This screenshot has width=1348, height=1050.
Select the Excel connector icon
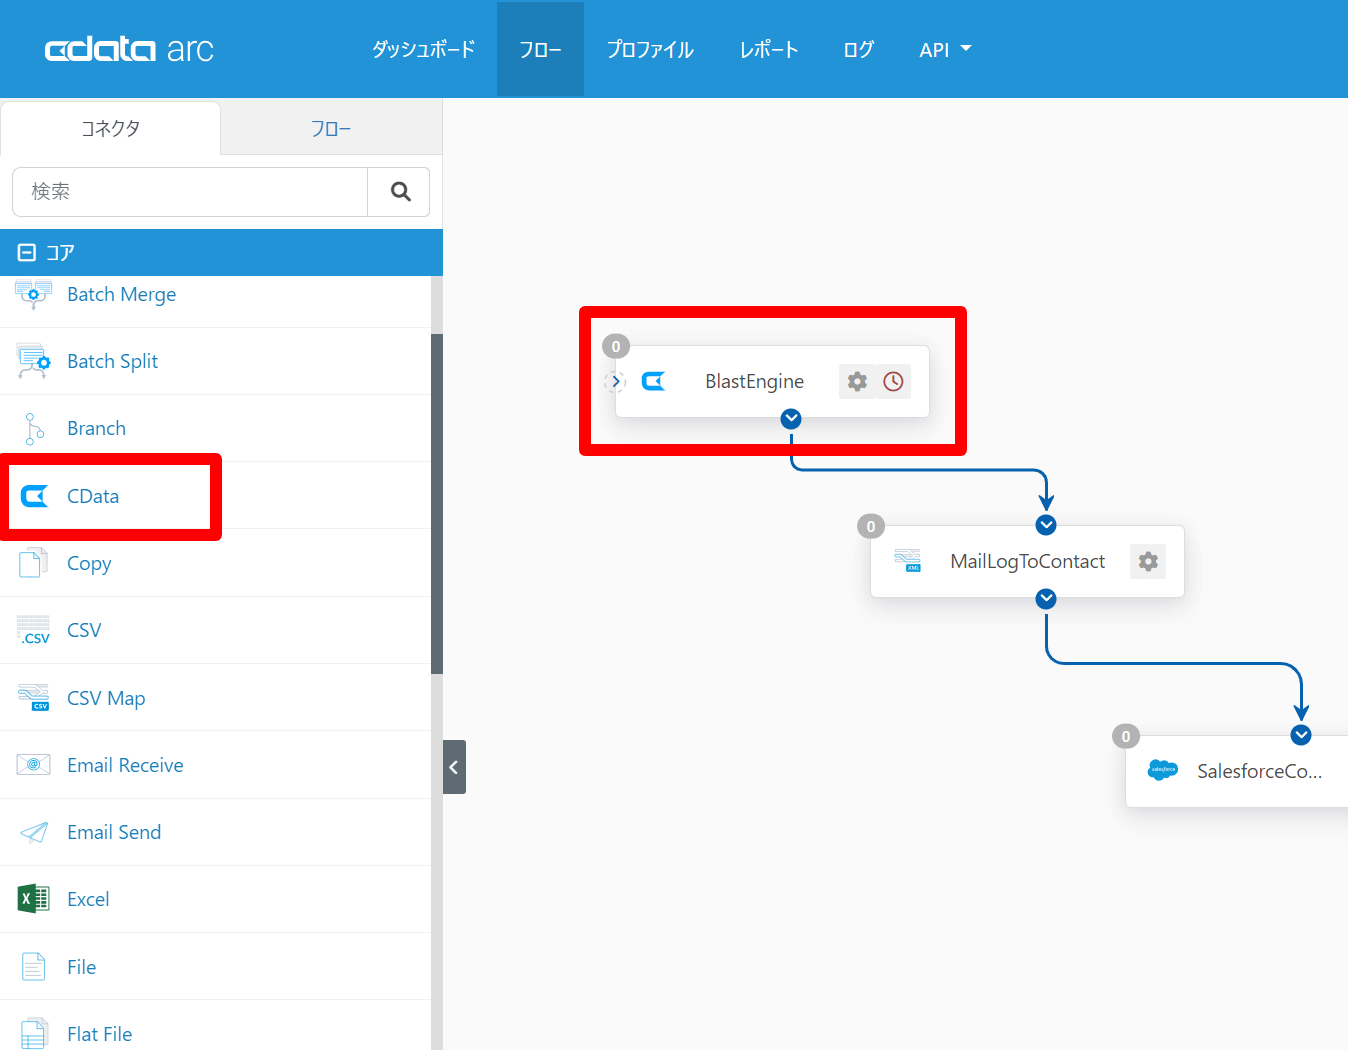[33, 899]
